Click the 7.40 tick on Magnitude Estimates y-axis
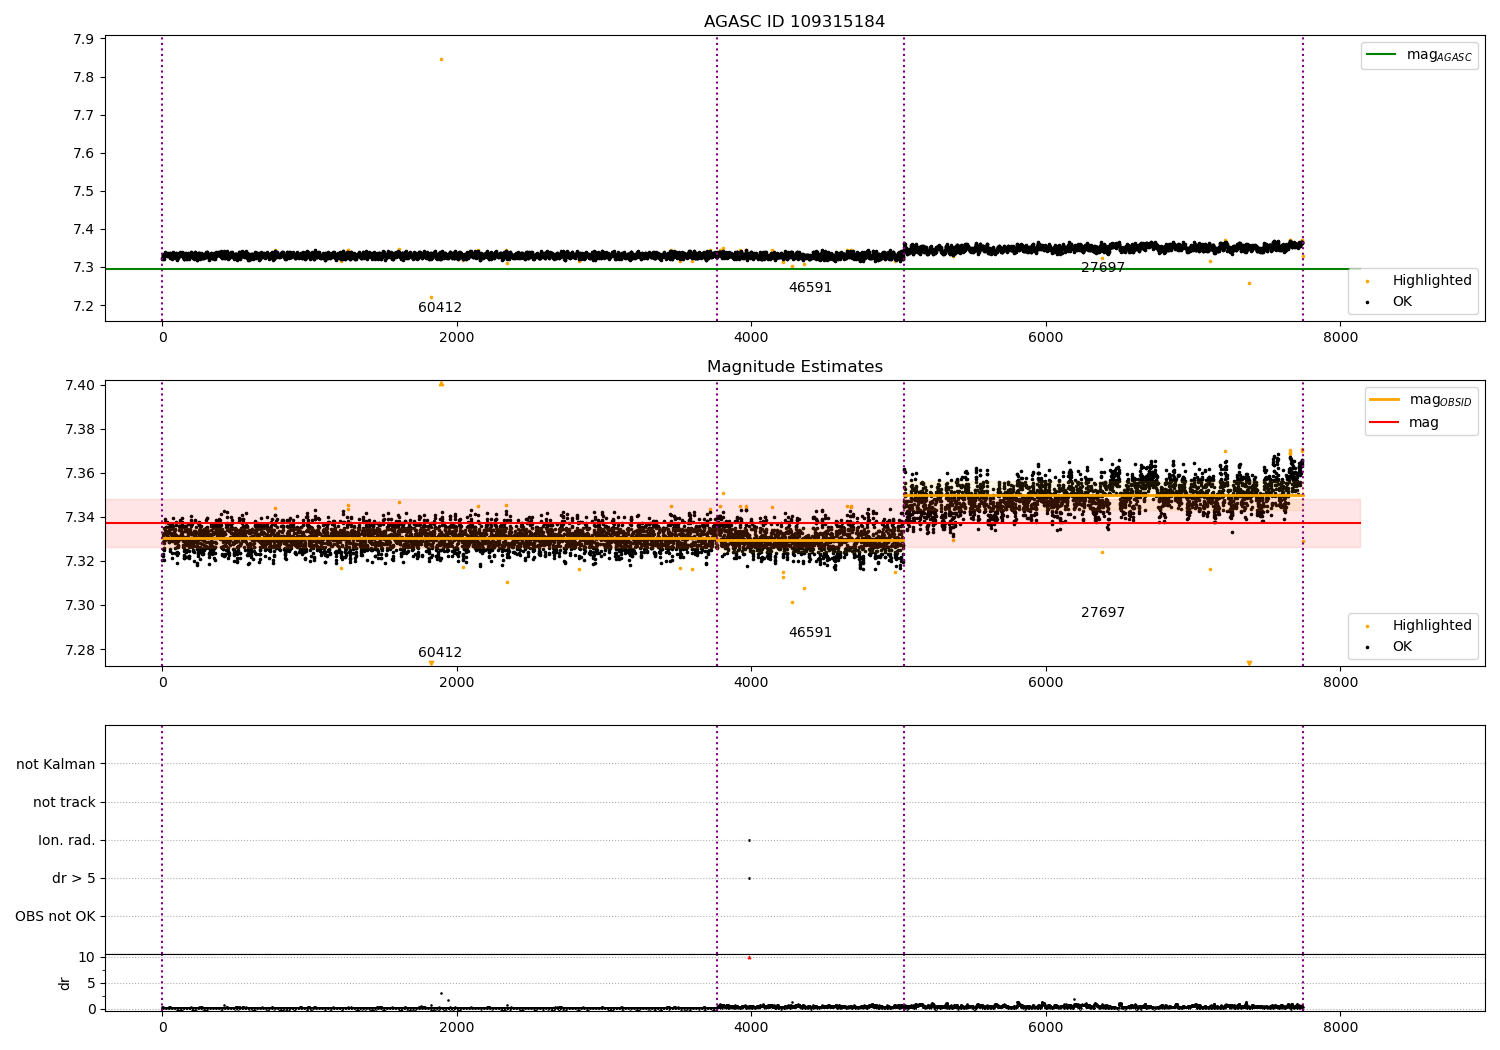 pos(79,385)
